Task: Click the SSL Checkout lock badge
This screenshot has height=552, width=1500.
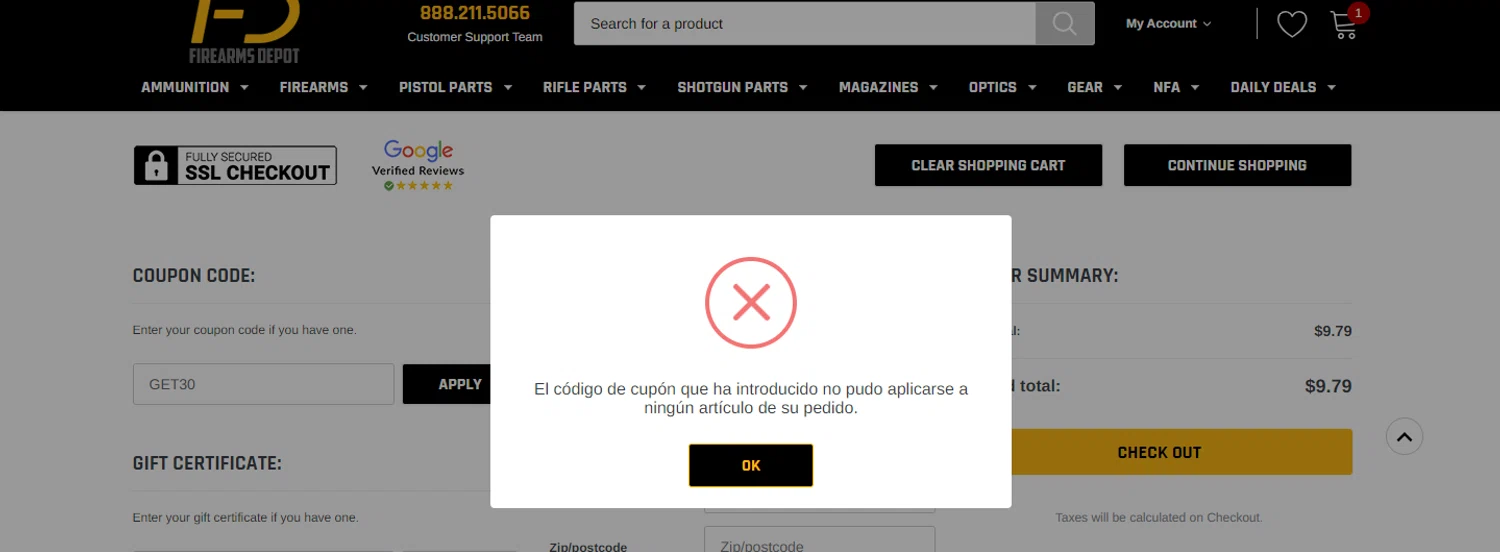Action: pyautogui.click(x=235, y=166)
